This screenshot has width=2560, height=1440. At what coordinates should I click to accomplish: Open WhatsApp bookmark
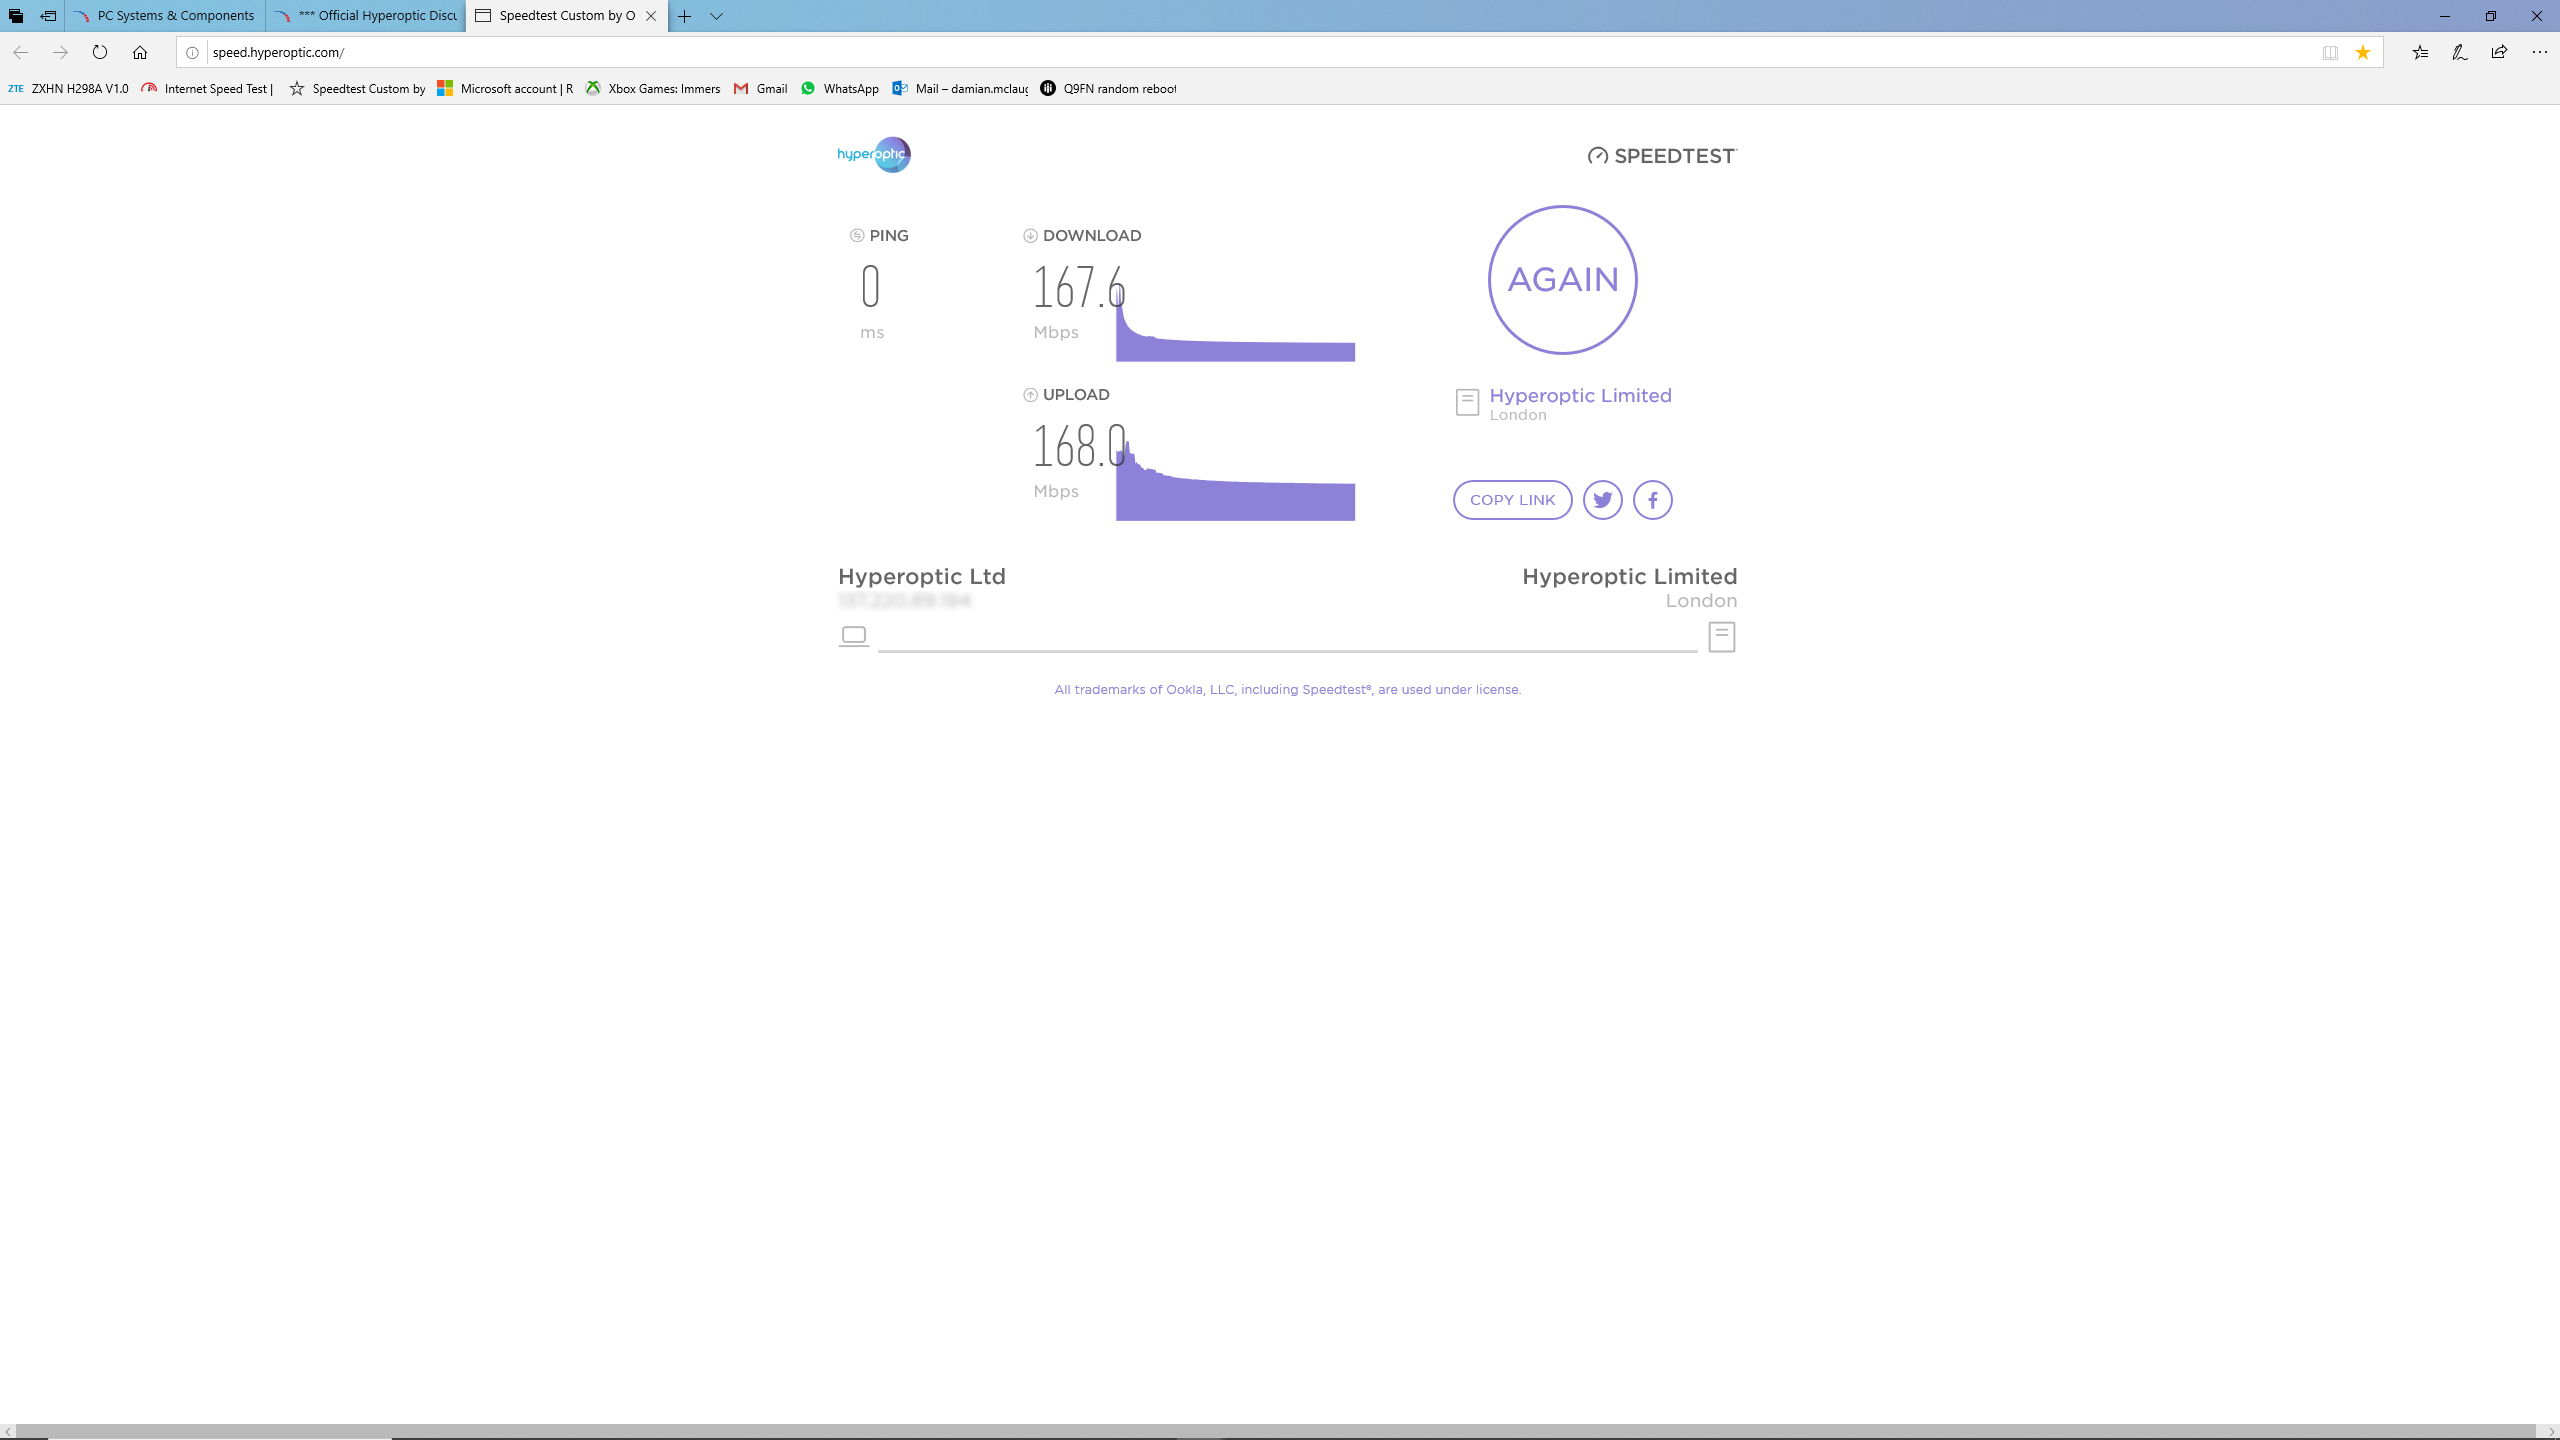839,89
